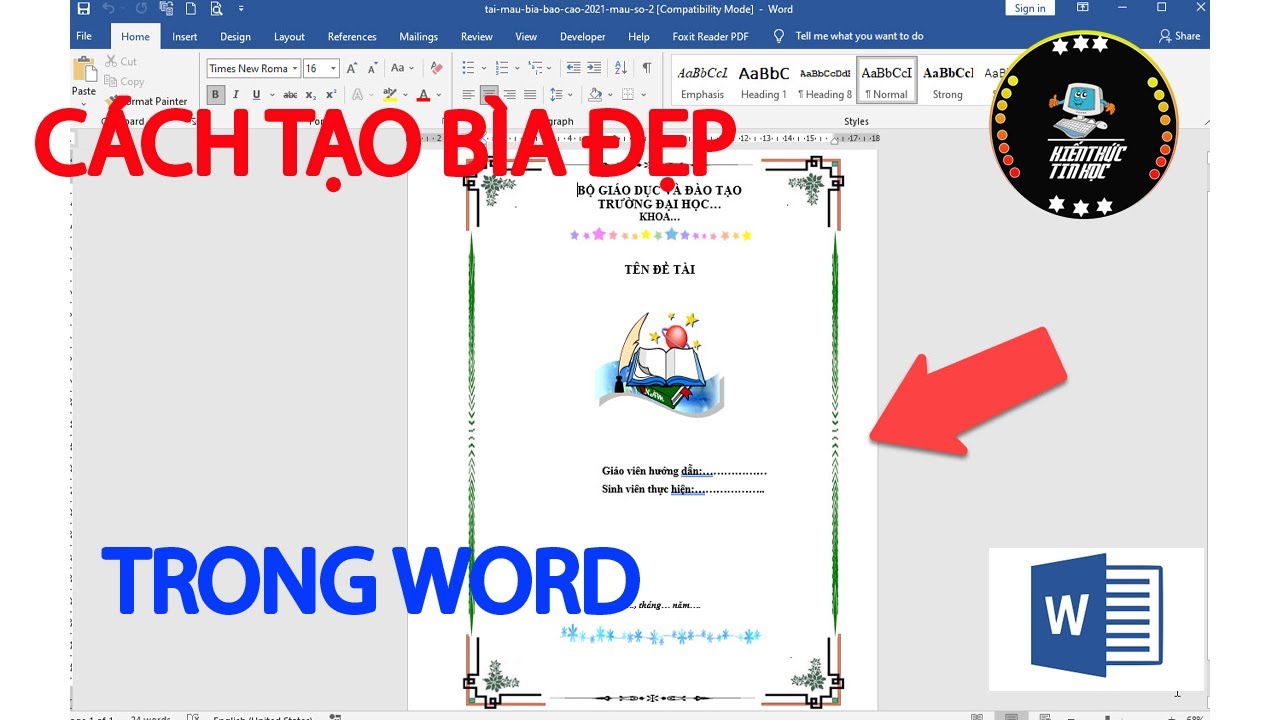
Task: Expand the font color dropdown arrow
Action: pyautogui.click(x=439, y=95)
